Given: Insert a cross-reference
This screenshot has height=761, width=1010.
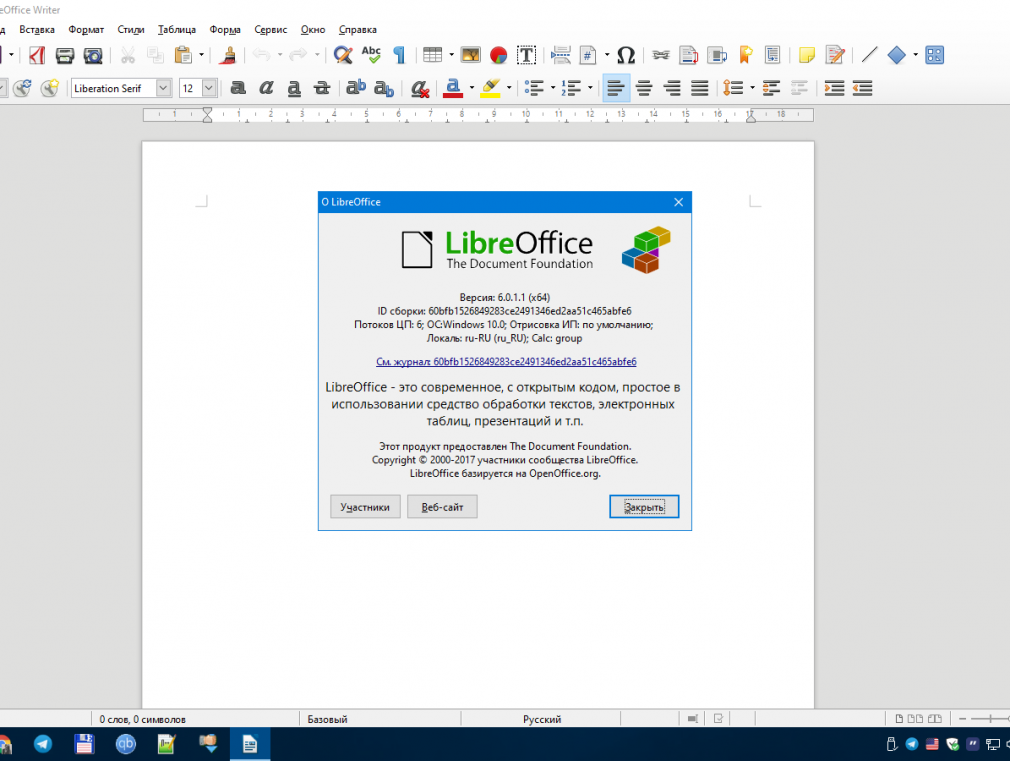Looking at the screenshot, I should 773,55.
